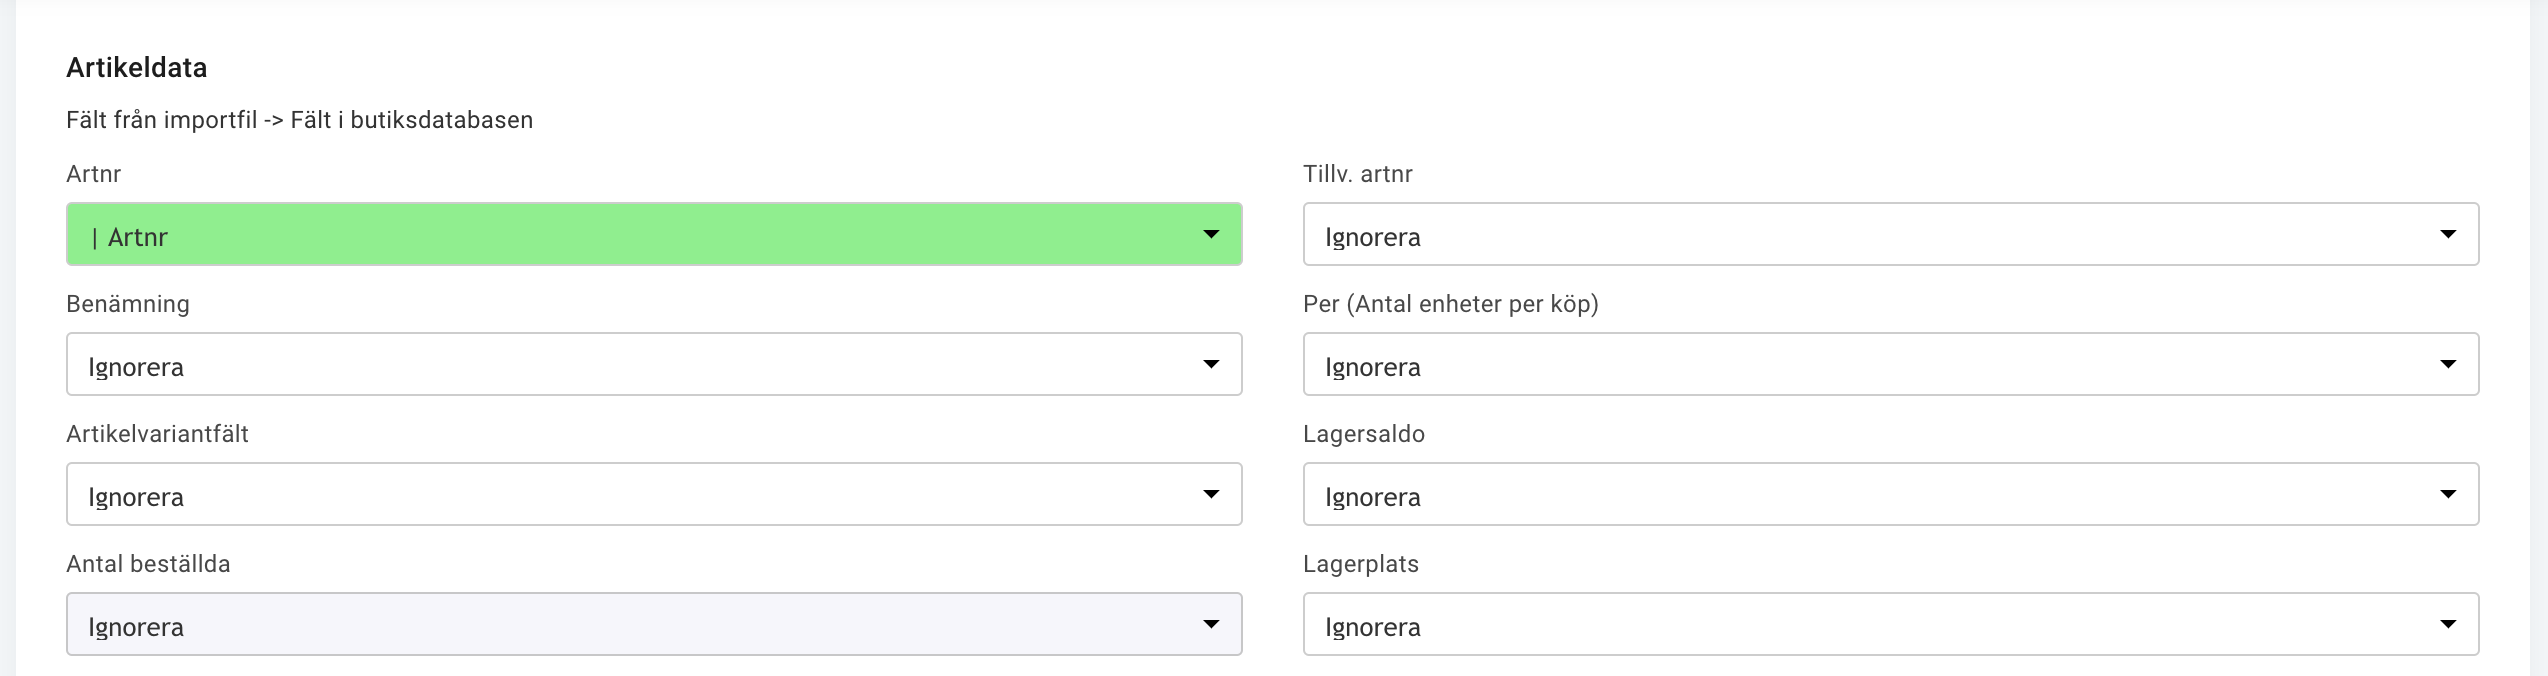Open the Lagersaldo dropdown
The width and height of the screenshot is (2548, 676).
1891,494
